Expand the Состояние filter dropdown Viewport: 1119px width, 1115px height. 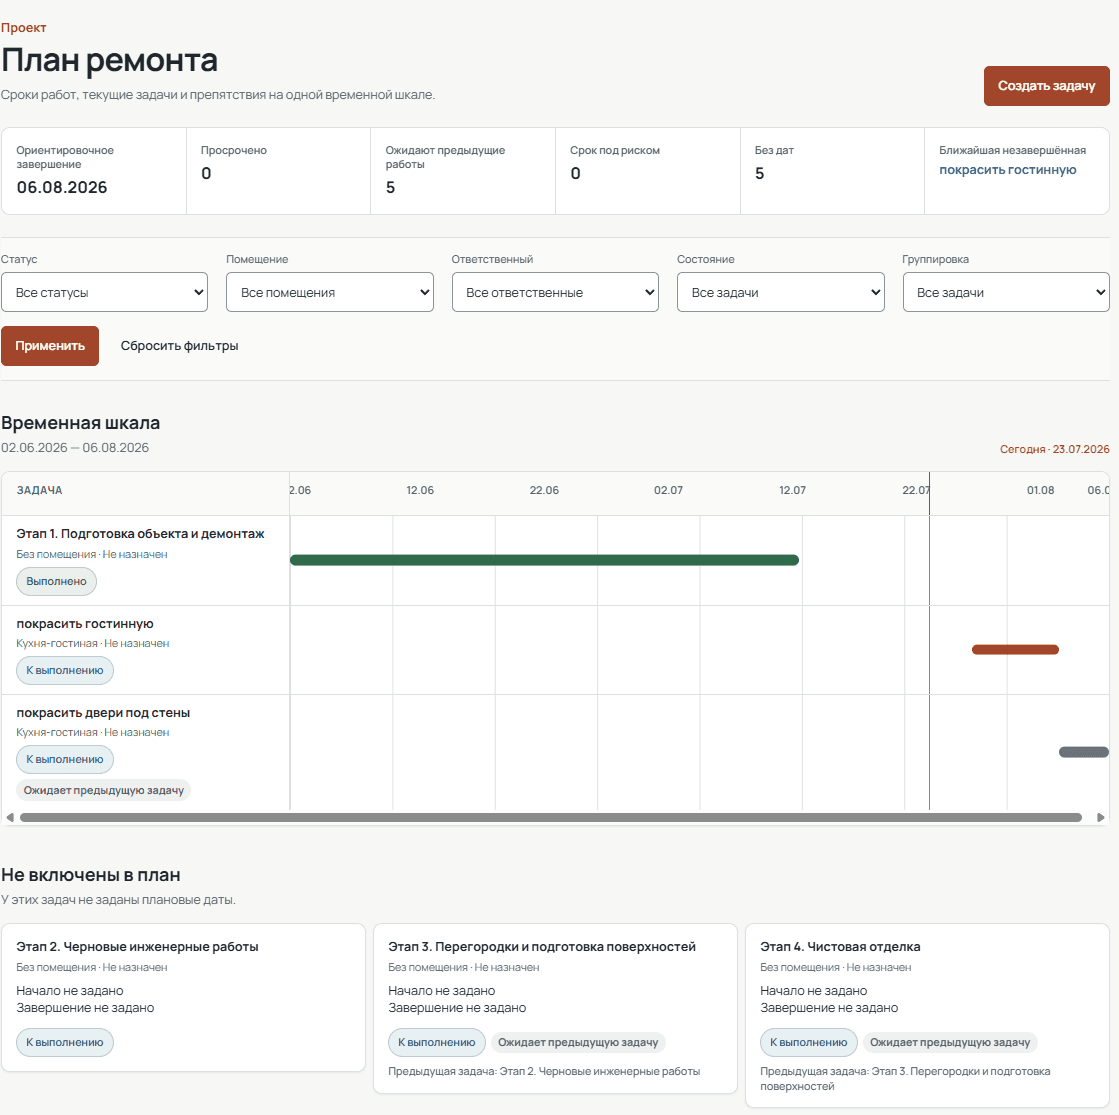click(x=781, y=292)
